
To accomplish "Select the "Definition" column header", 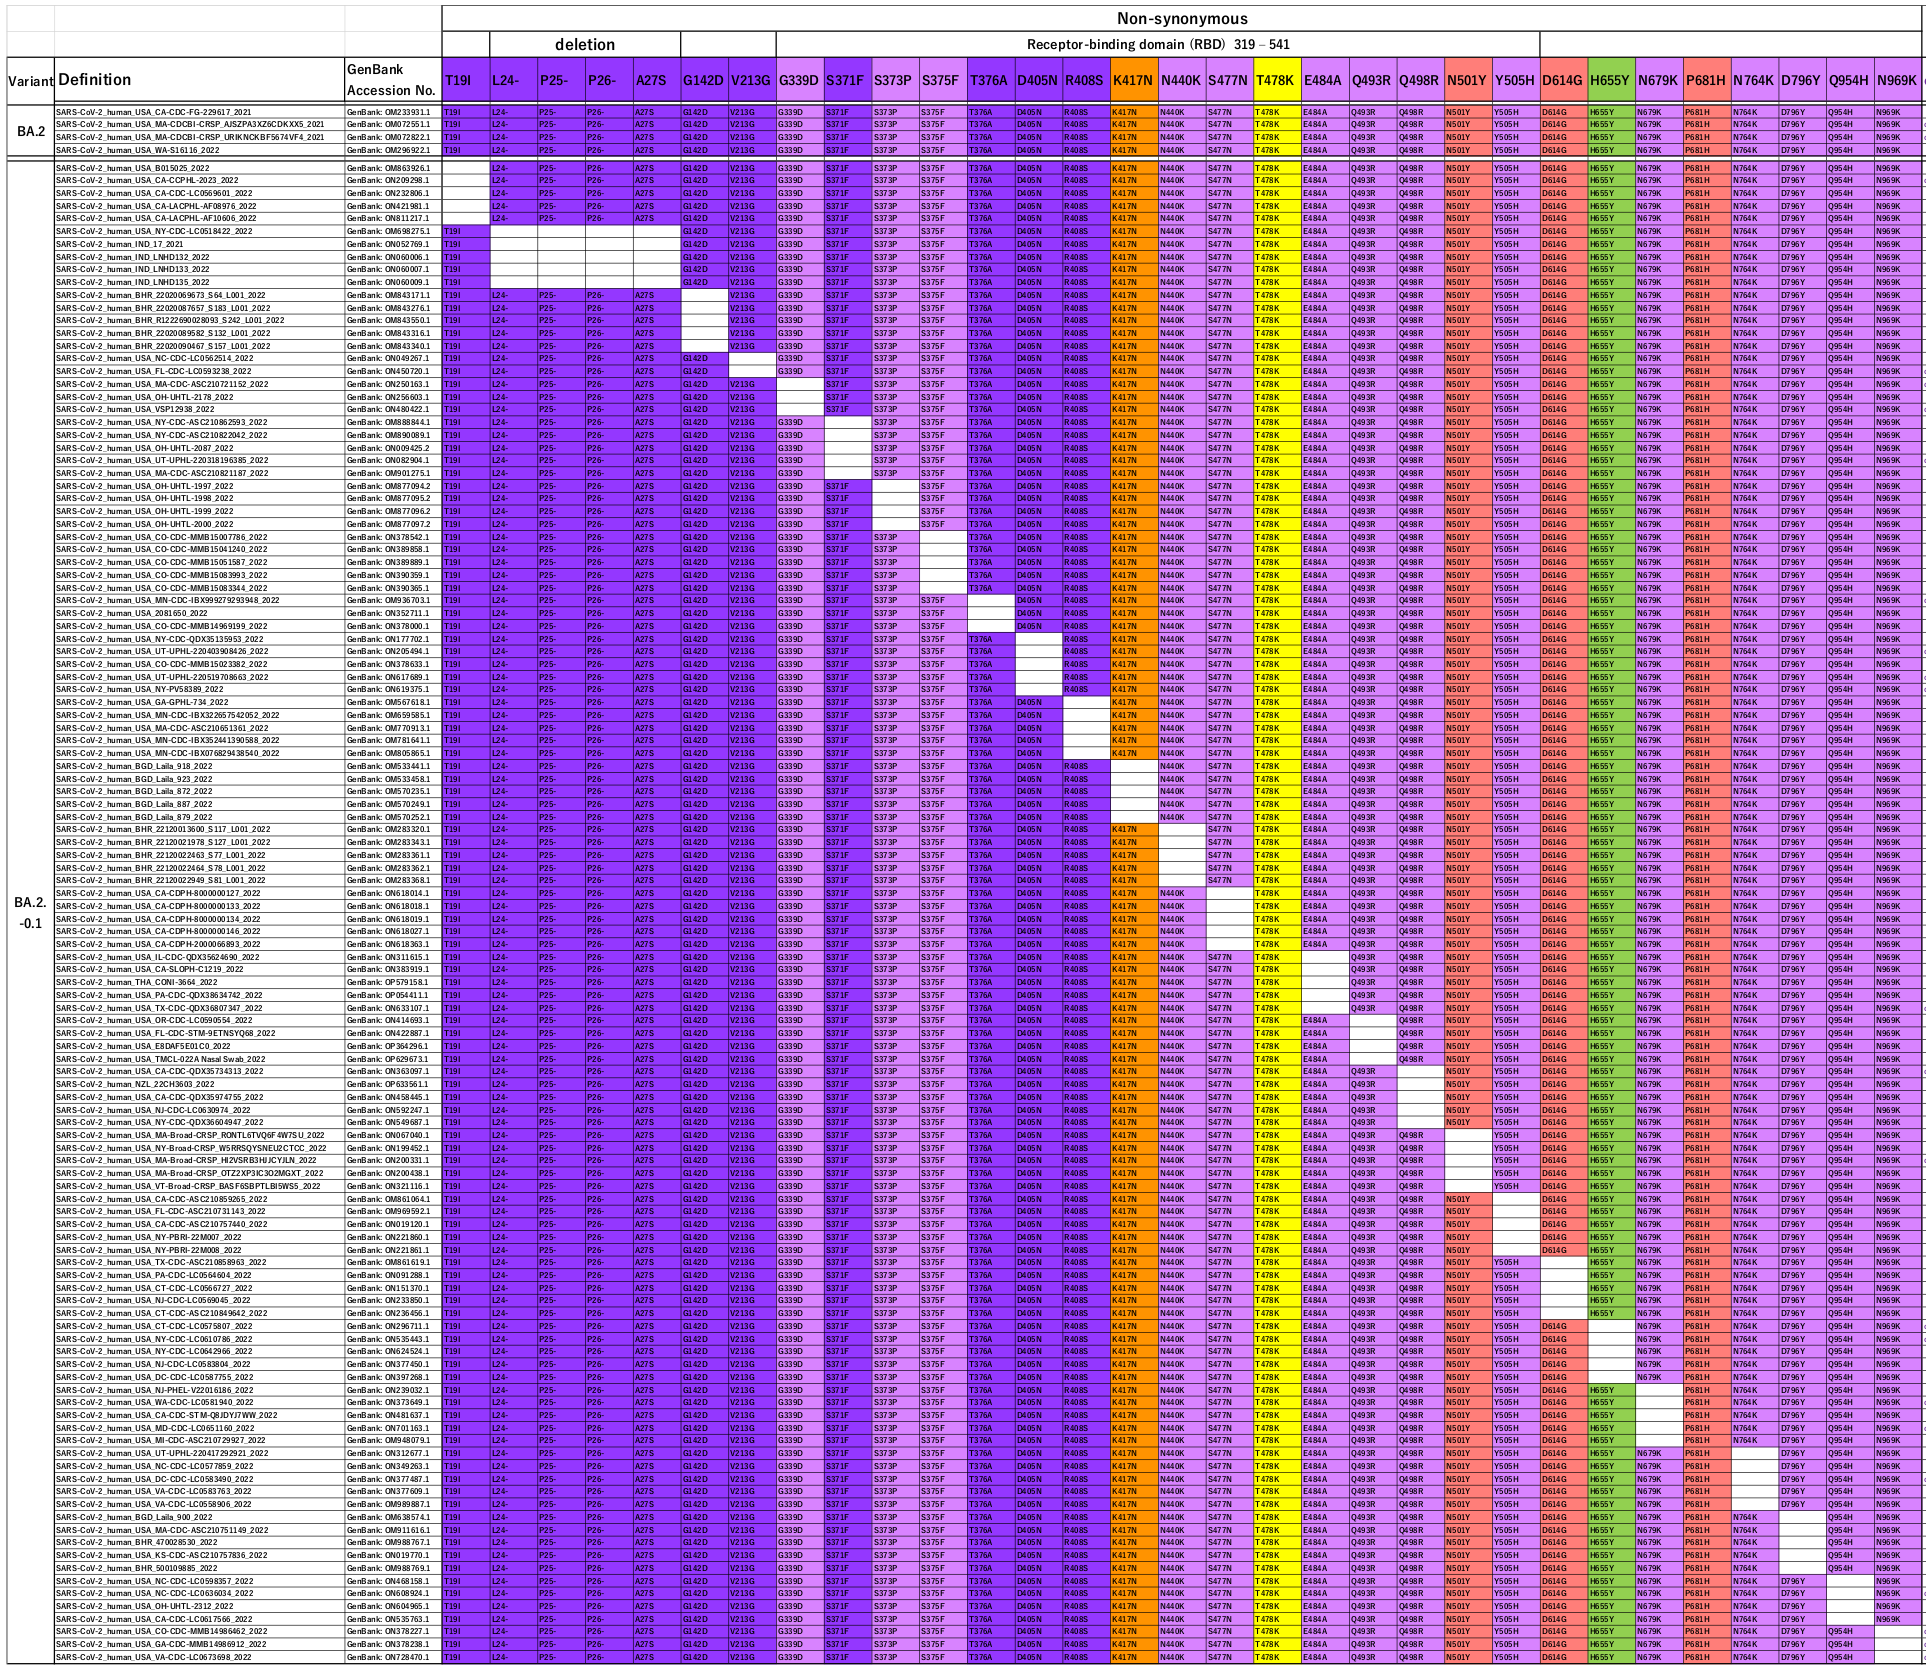I will coord(95,77).
